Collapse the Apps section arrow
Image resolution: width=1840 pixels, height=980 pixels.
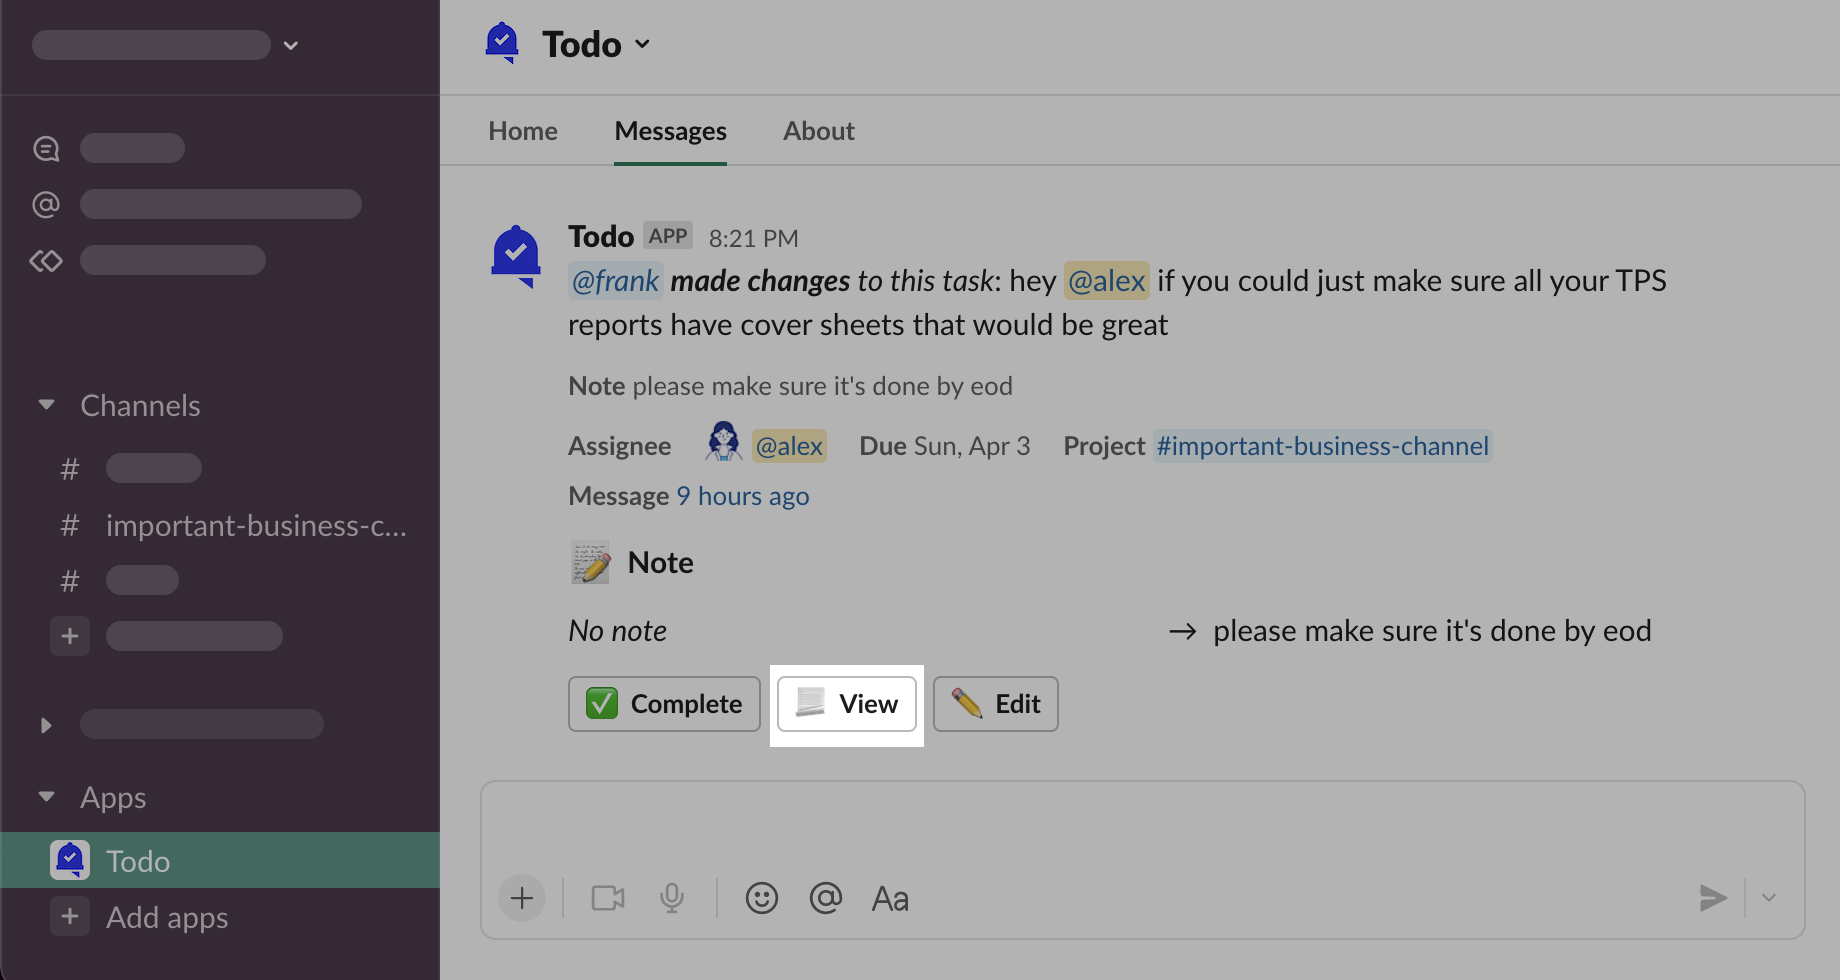tap(46, 797)
